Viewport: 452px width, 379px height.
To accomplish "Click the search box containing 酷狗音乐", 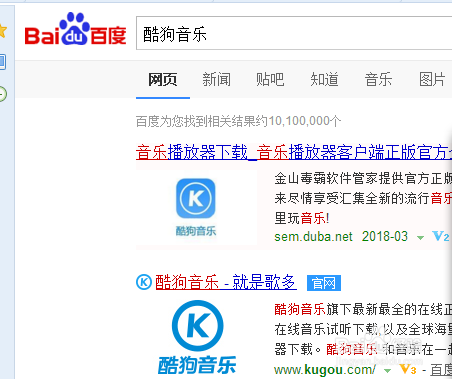I will (294, 33).
